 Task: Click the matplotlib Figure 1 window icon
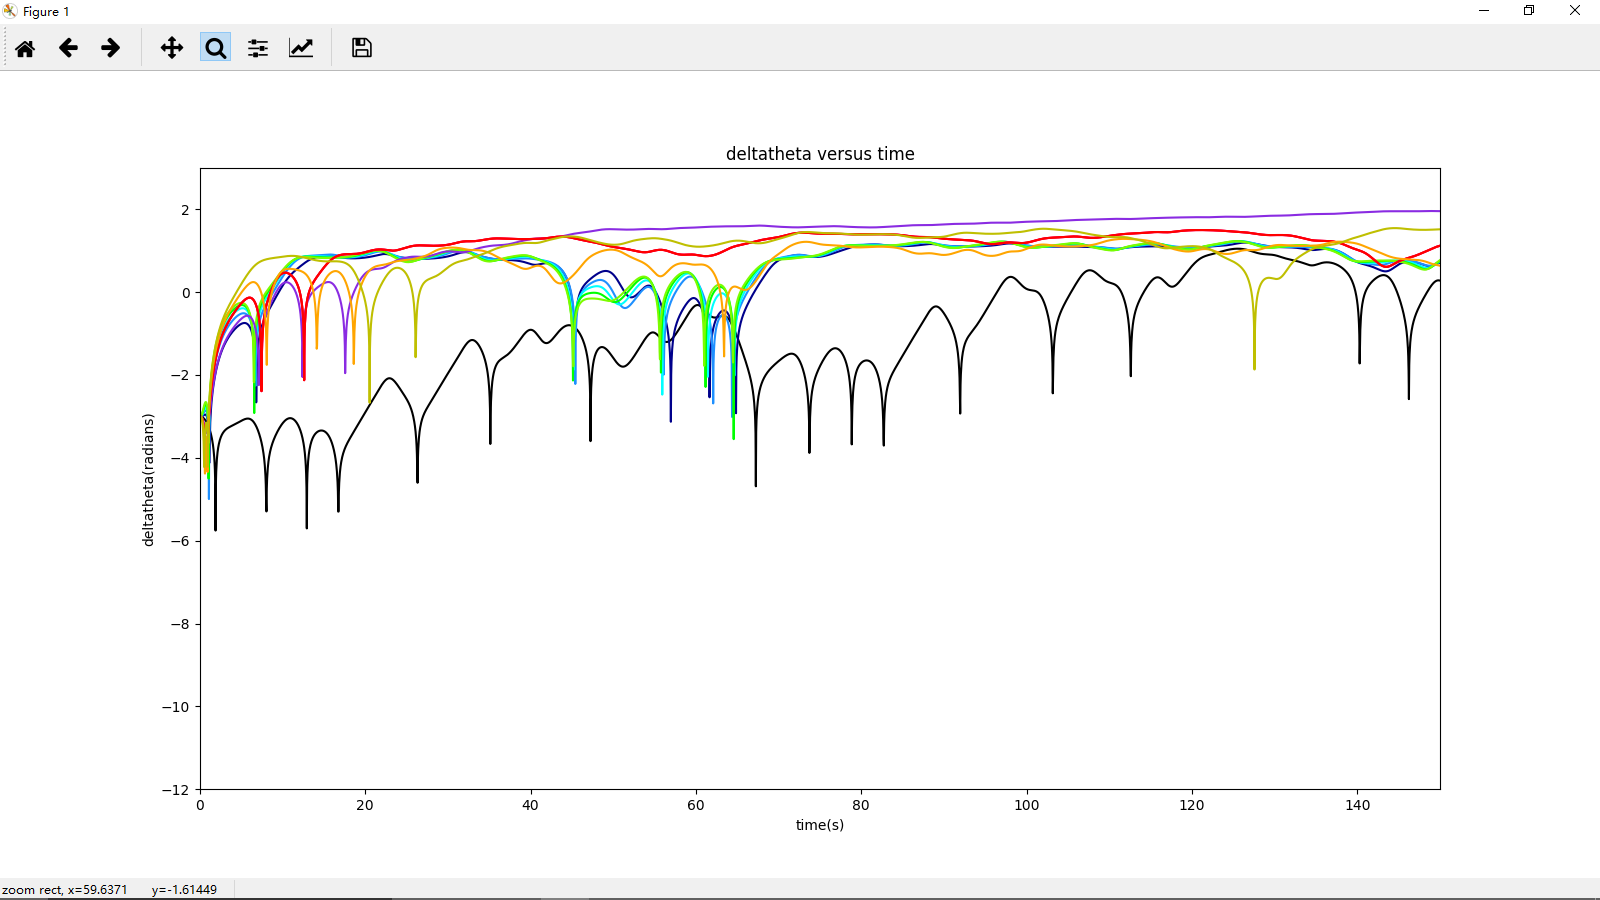coord(10,11)
